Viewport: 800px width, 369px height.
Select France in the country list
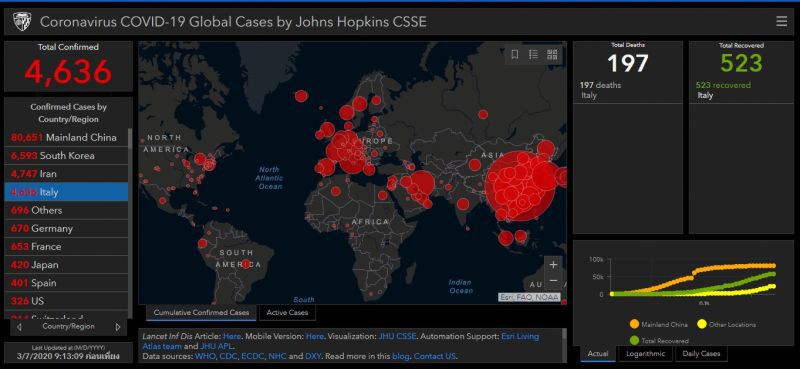(x=66, y=247)
